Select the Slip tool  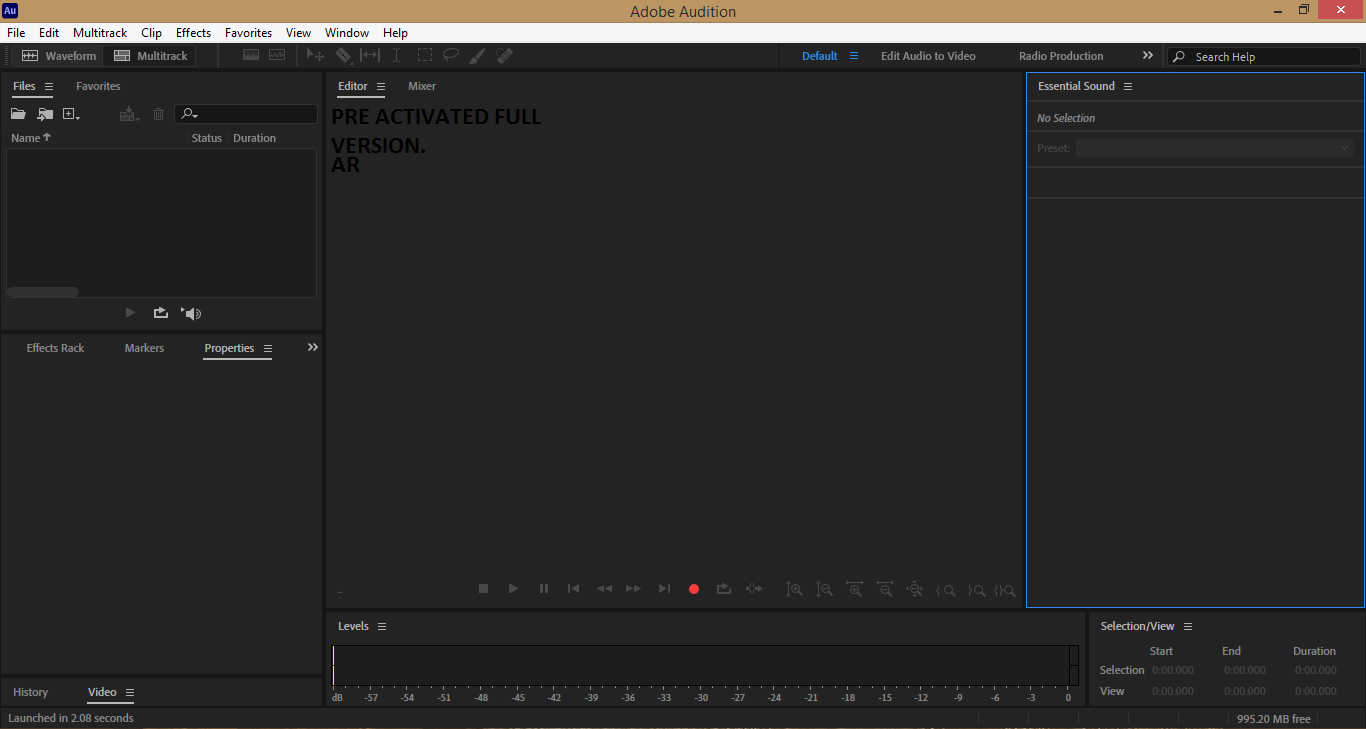pyautogui.click(x=370, y=56)
